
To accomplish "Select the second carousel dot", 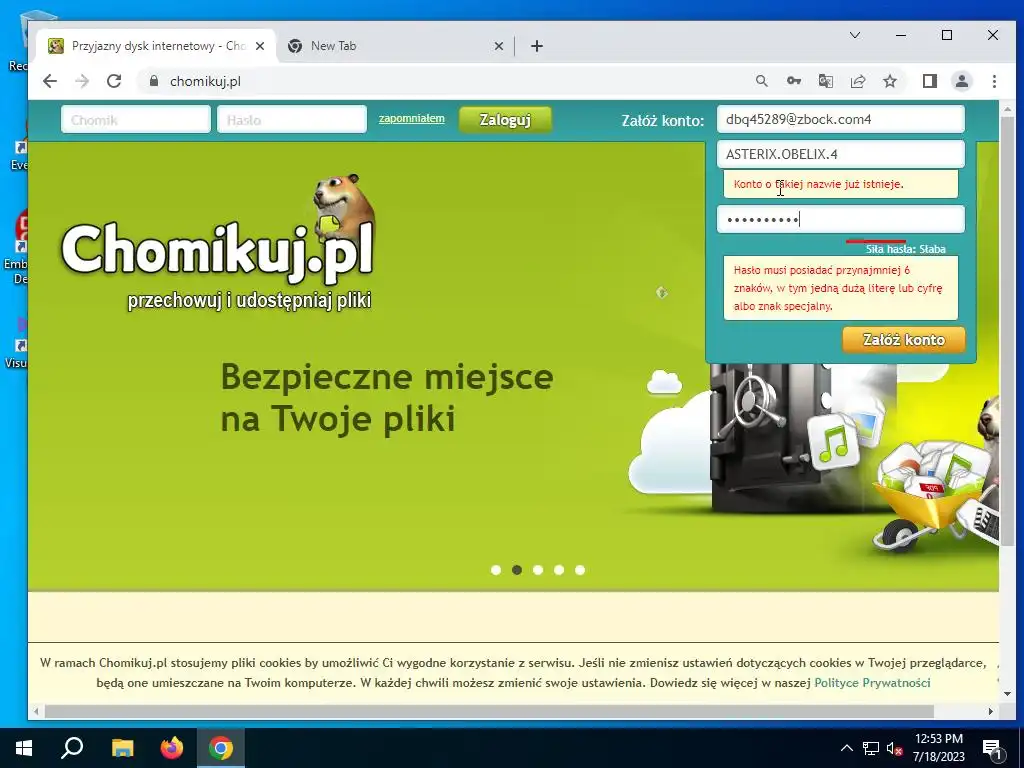I will tap(517, 570).
